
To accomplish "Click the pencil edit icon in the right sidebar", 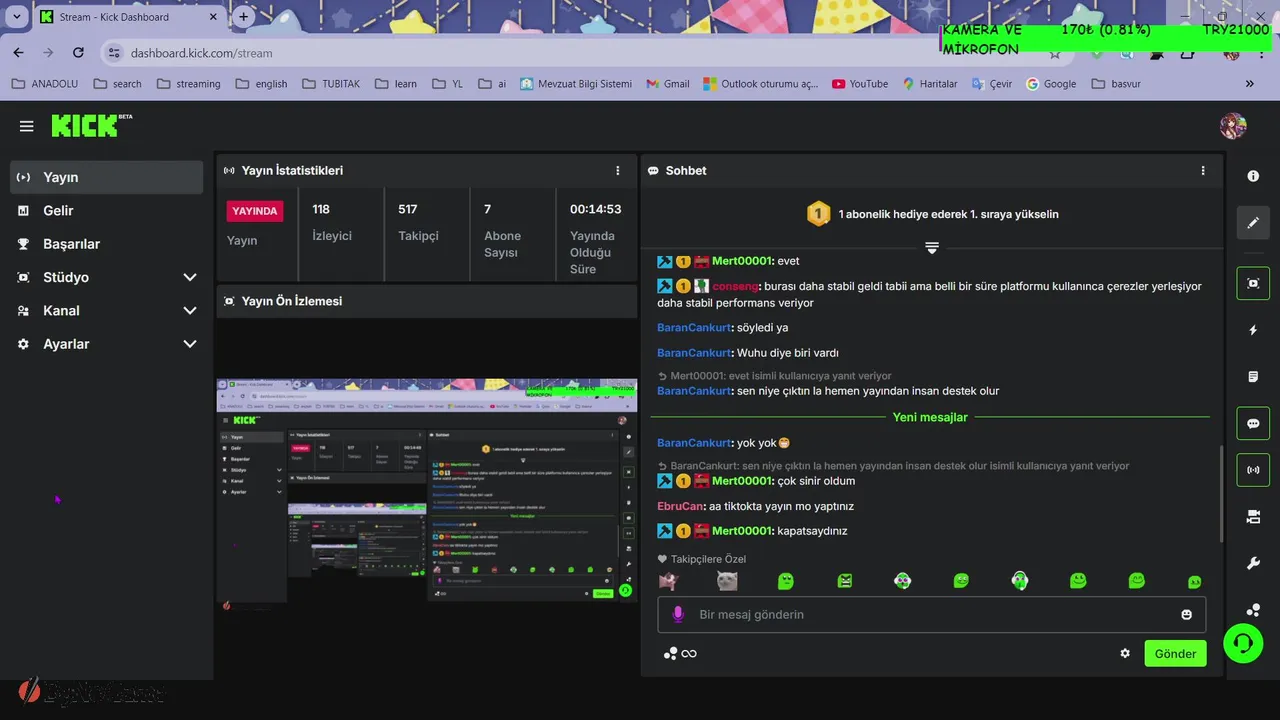I will [x=1253, y=223].
